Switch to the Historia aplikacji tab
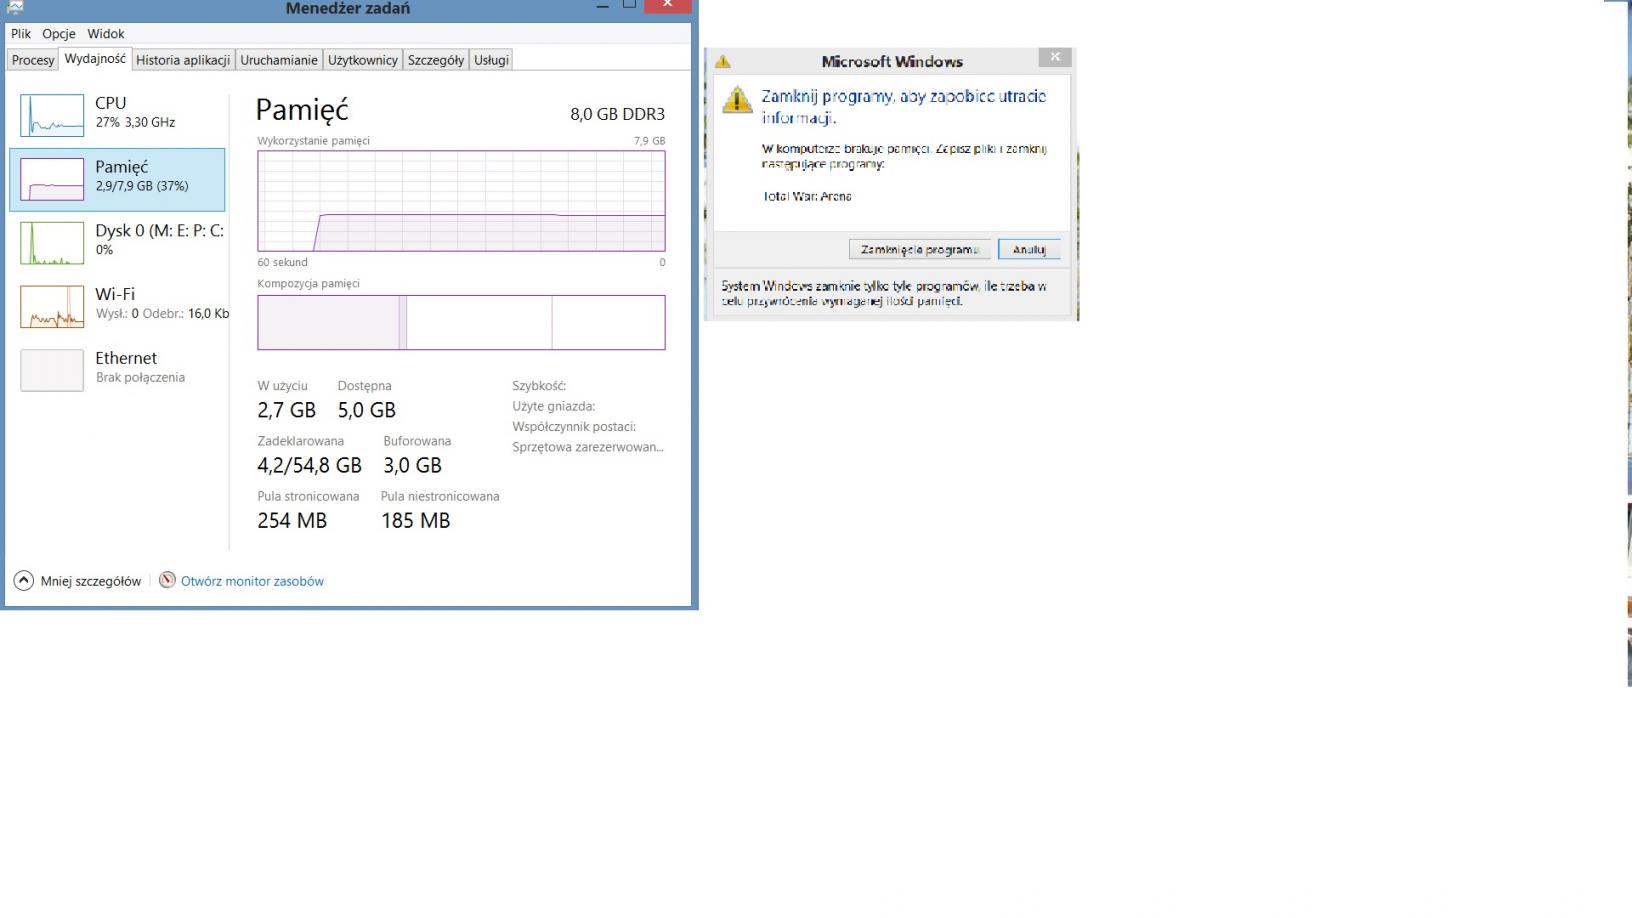 (183, 60)
